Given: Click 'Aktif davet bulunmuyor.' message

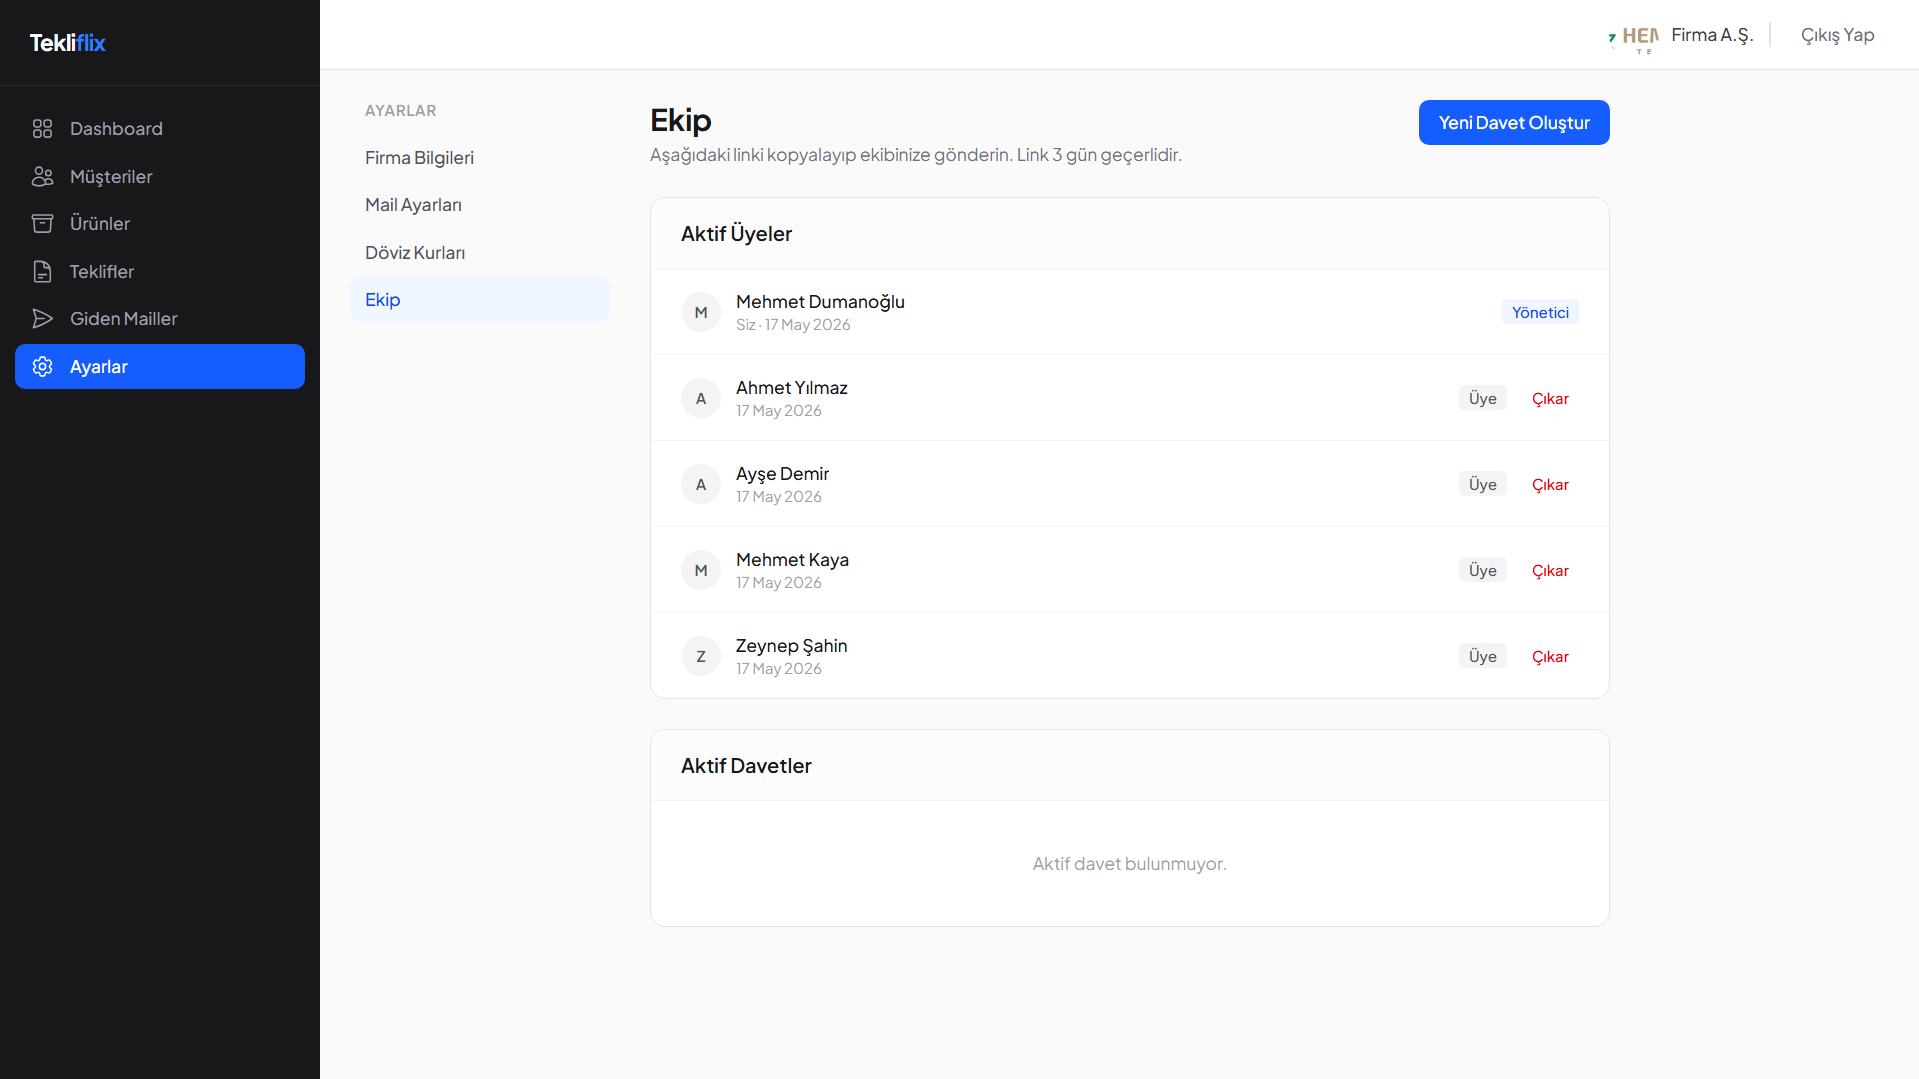Looking at the screenshot, I should (x=1129, y=864).
